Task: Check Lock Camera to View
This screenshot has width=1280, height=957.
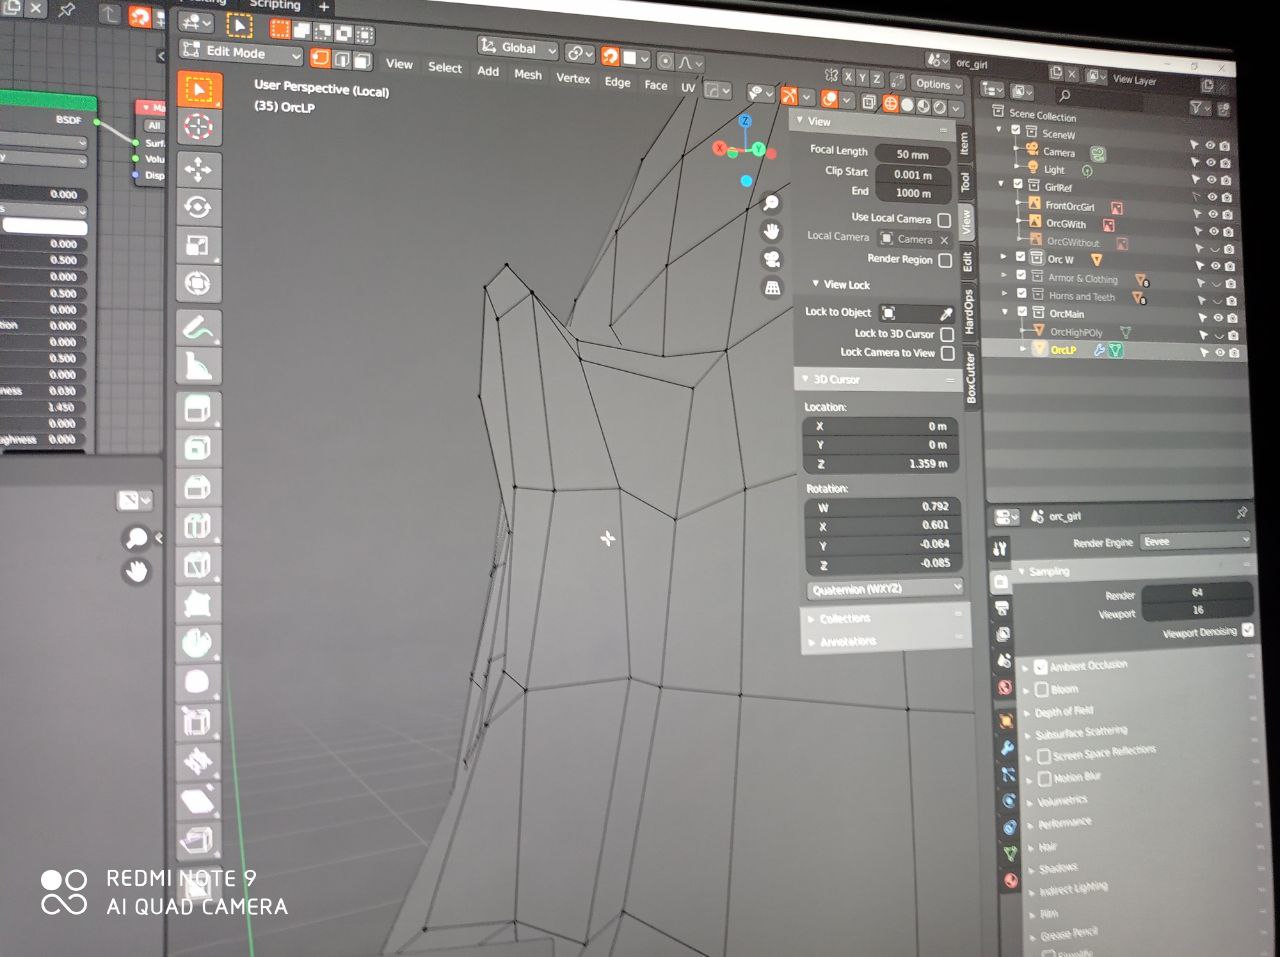Action: click(x=948, y=353)
